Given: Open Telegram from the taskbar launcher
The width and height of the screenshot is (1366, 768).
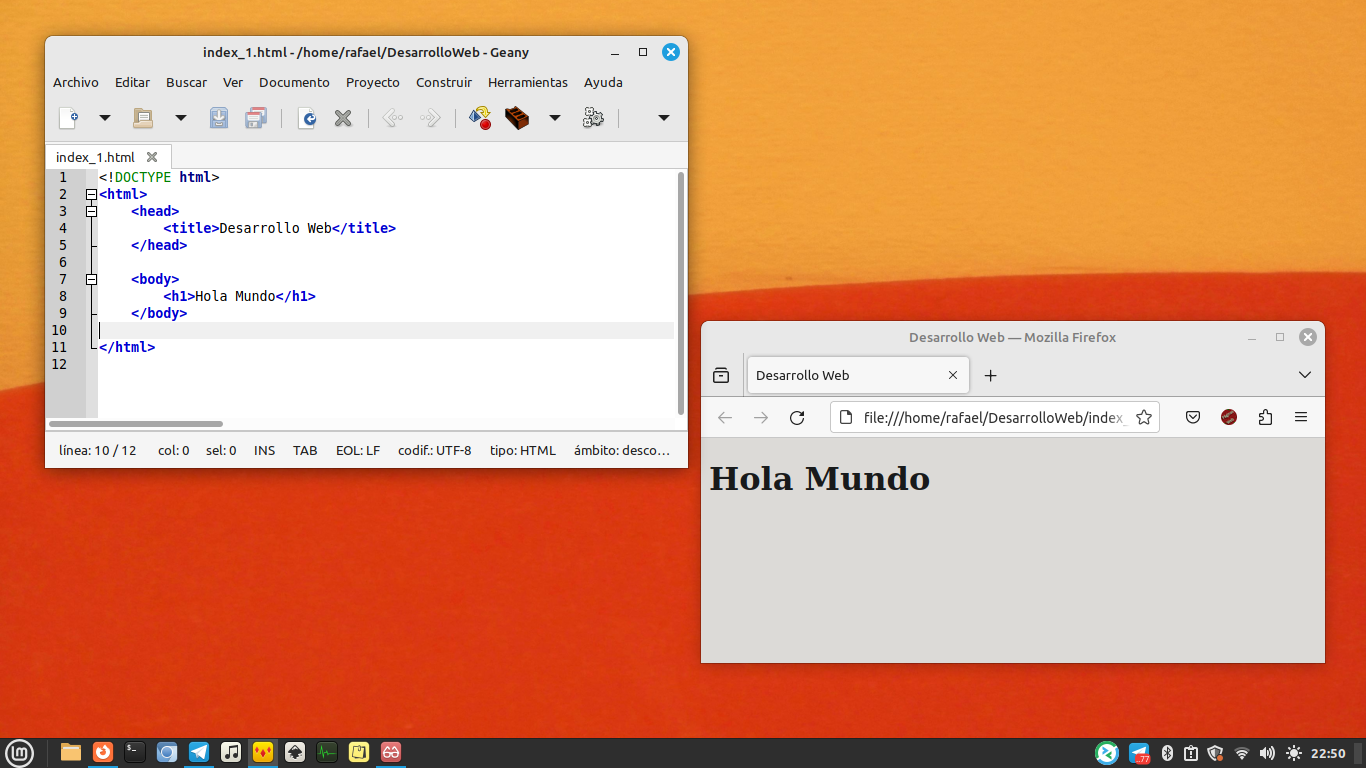Looking at the screenshot, I should click(199, 753).
